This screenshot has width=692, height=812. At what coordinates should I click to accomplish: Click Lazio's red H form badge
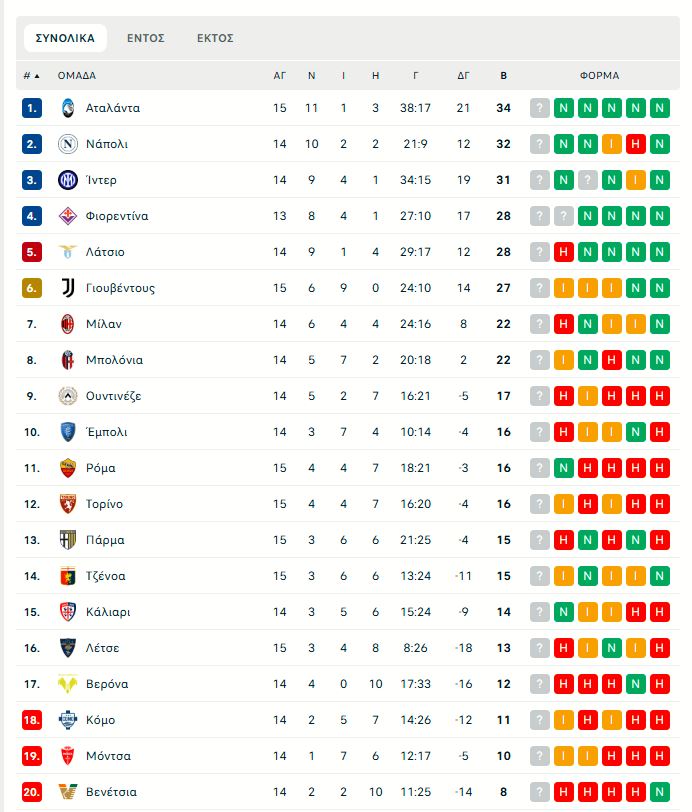click(x=563, y=252)
